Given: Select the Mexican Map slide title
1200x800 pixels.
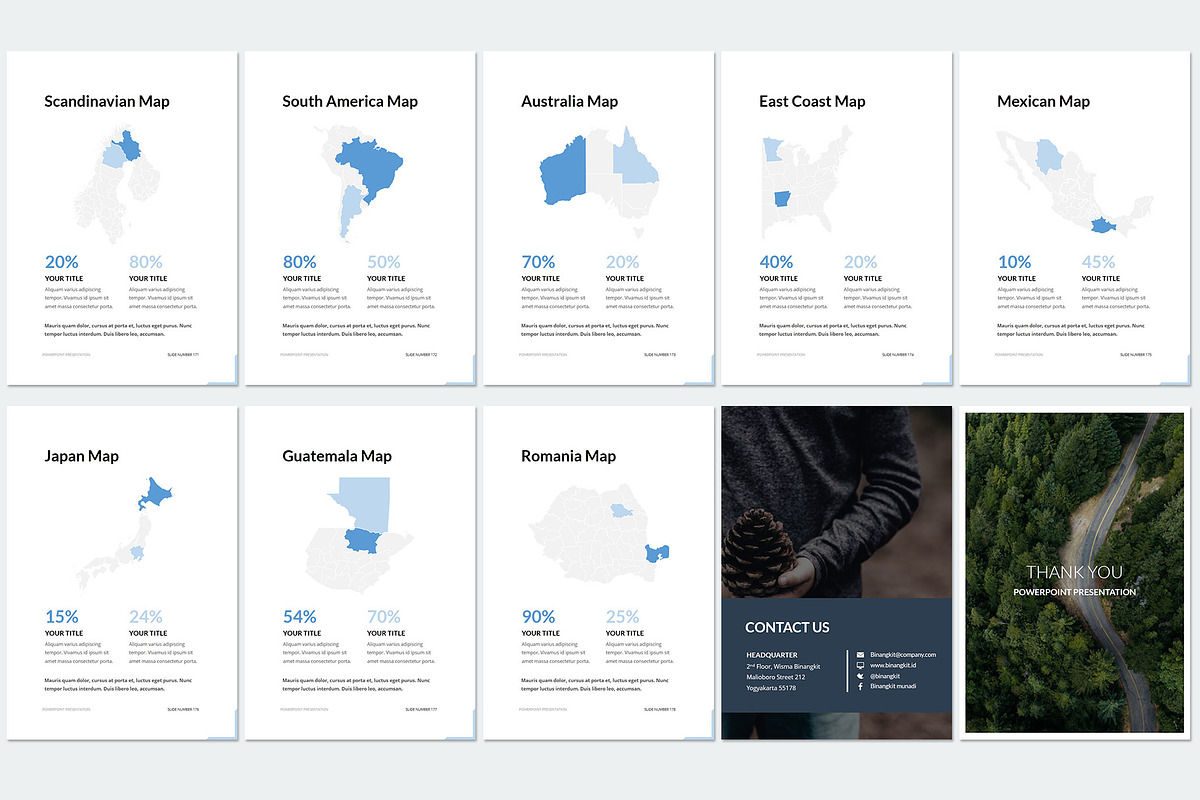Looking at the screenshot, I should pos(1043,101).
